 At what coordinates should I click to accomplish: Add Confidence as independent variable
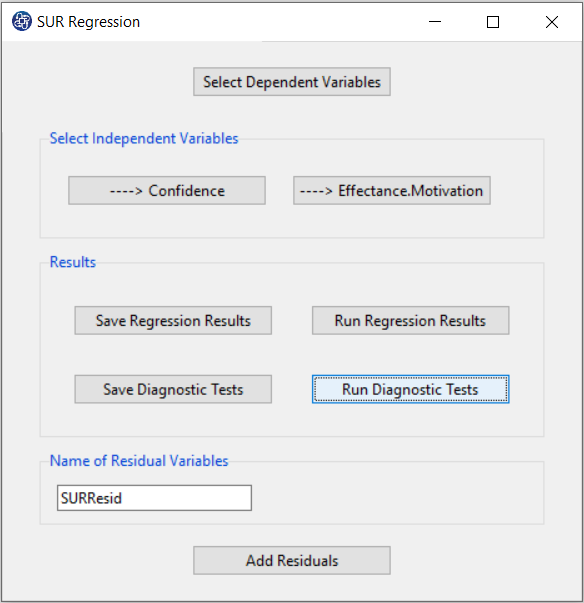(167, 191)
